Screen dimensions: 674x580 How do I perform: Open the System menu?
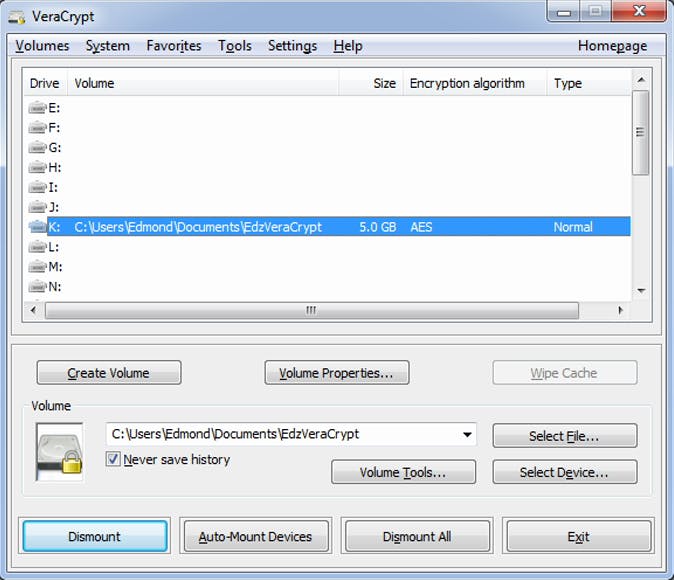107,46
